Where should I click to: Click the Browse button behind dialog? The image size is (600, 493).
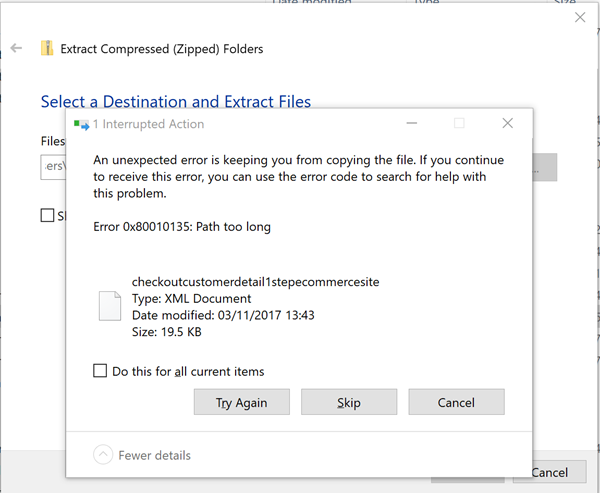pyautogui.click(x=545, y=167)
